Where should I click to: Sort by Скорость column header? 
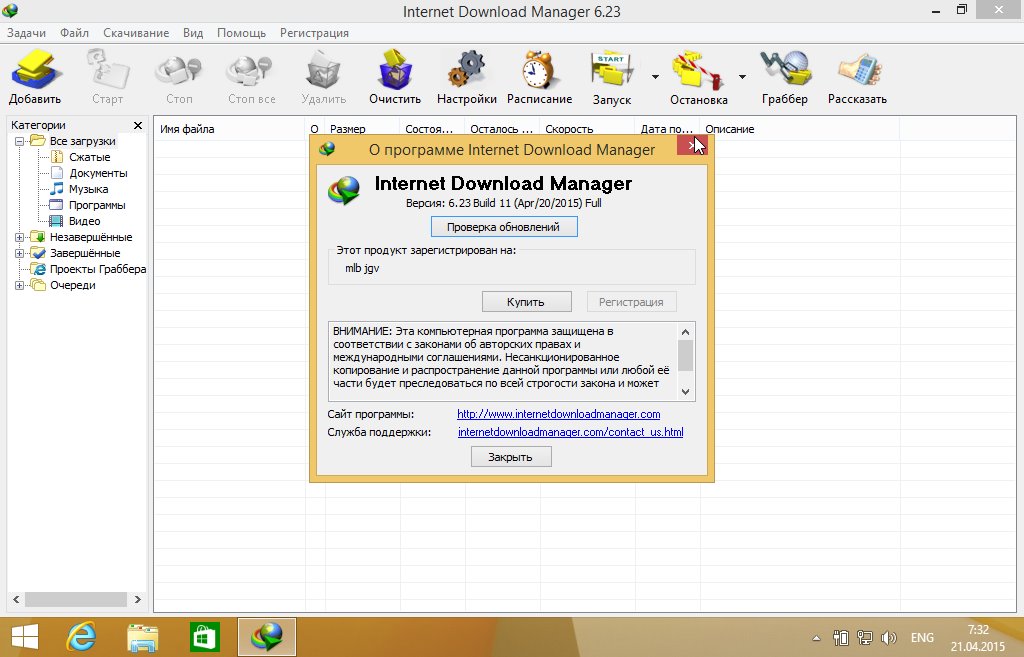point(586,129)
